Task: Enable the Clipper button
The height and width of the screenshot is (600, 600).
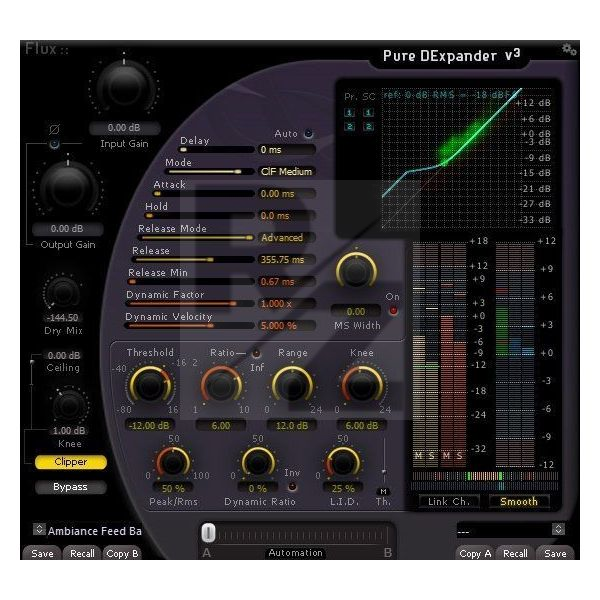Action: 70,462
